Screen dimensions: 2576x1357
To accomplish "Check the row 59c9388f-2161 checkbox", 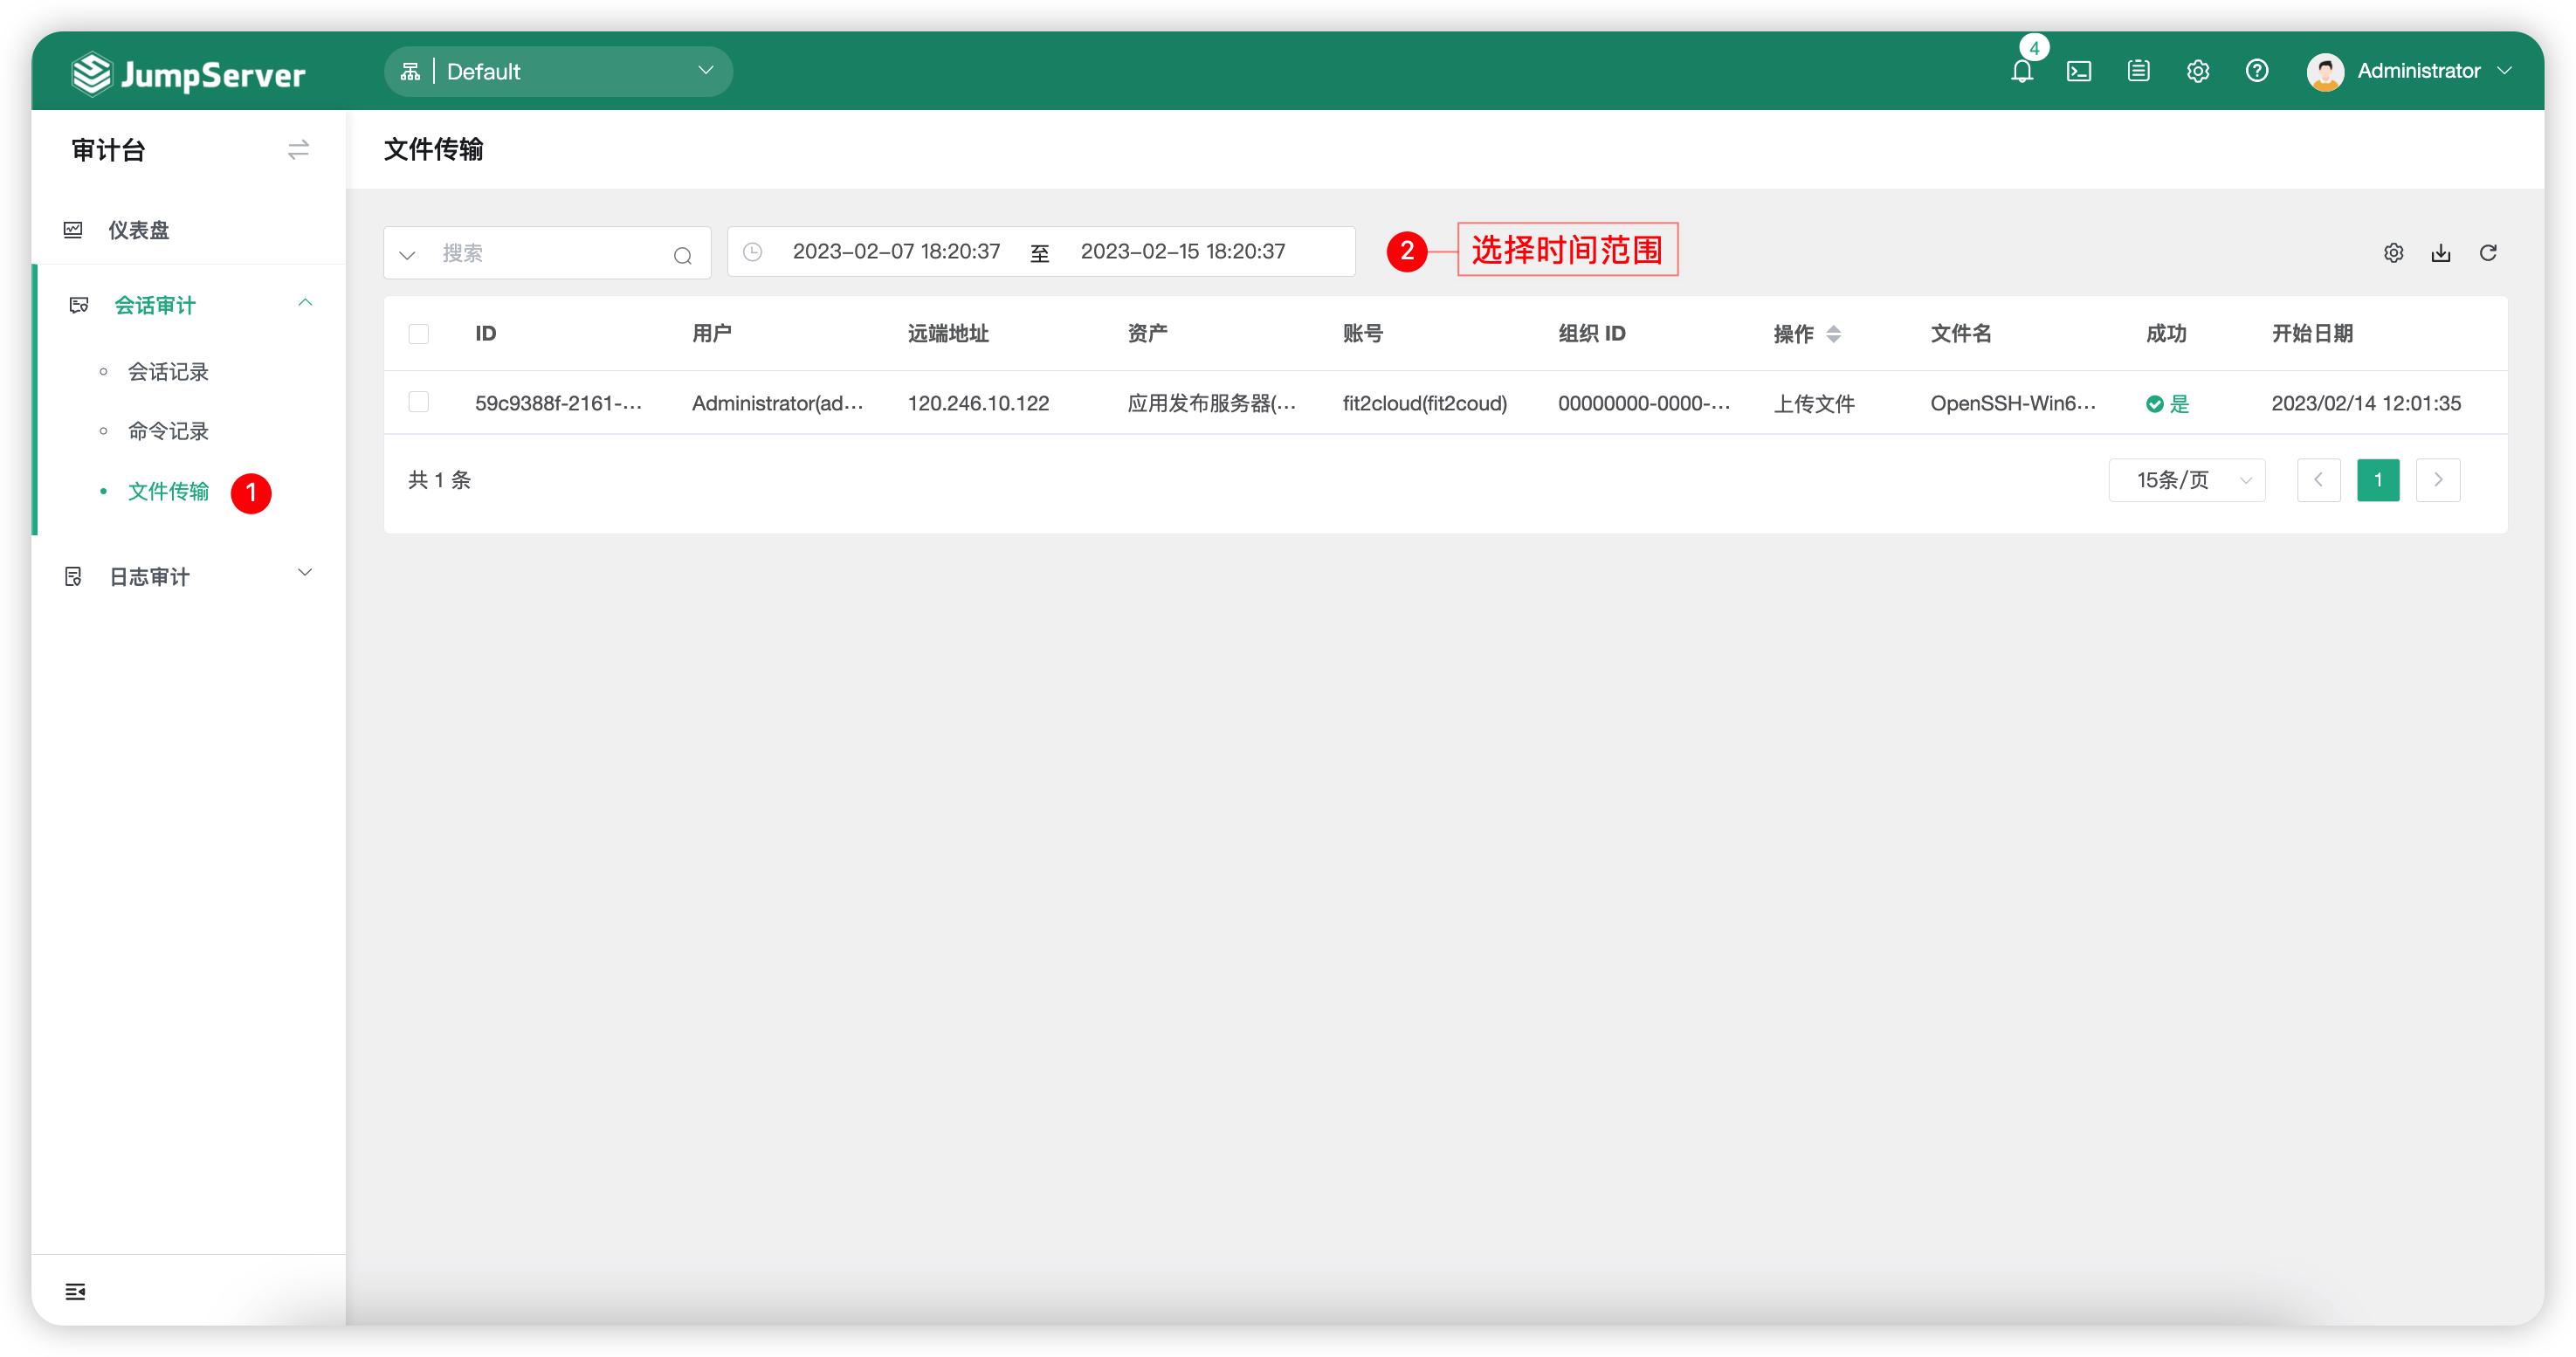I will click(x=418, y=402).
